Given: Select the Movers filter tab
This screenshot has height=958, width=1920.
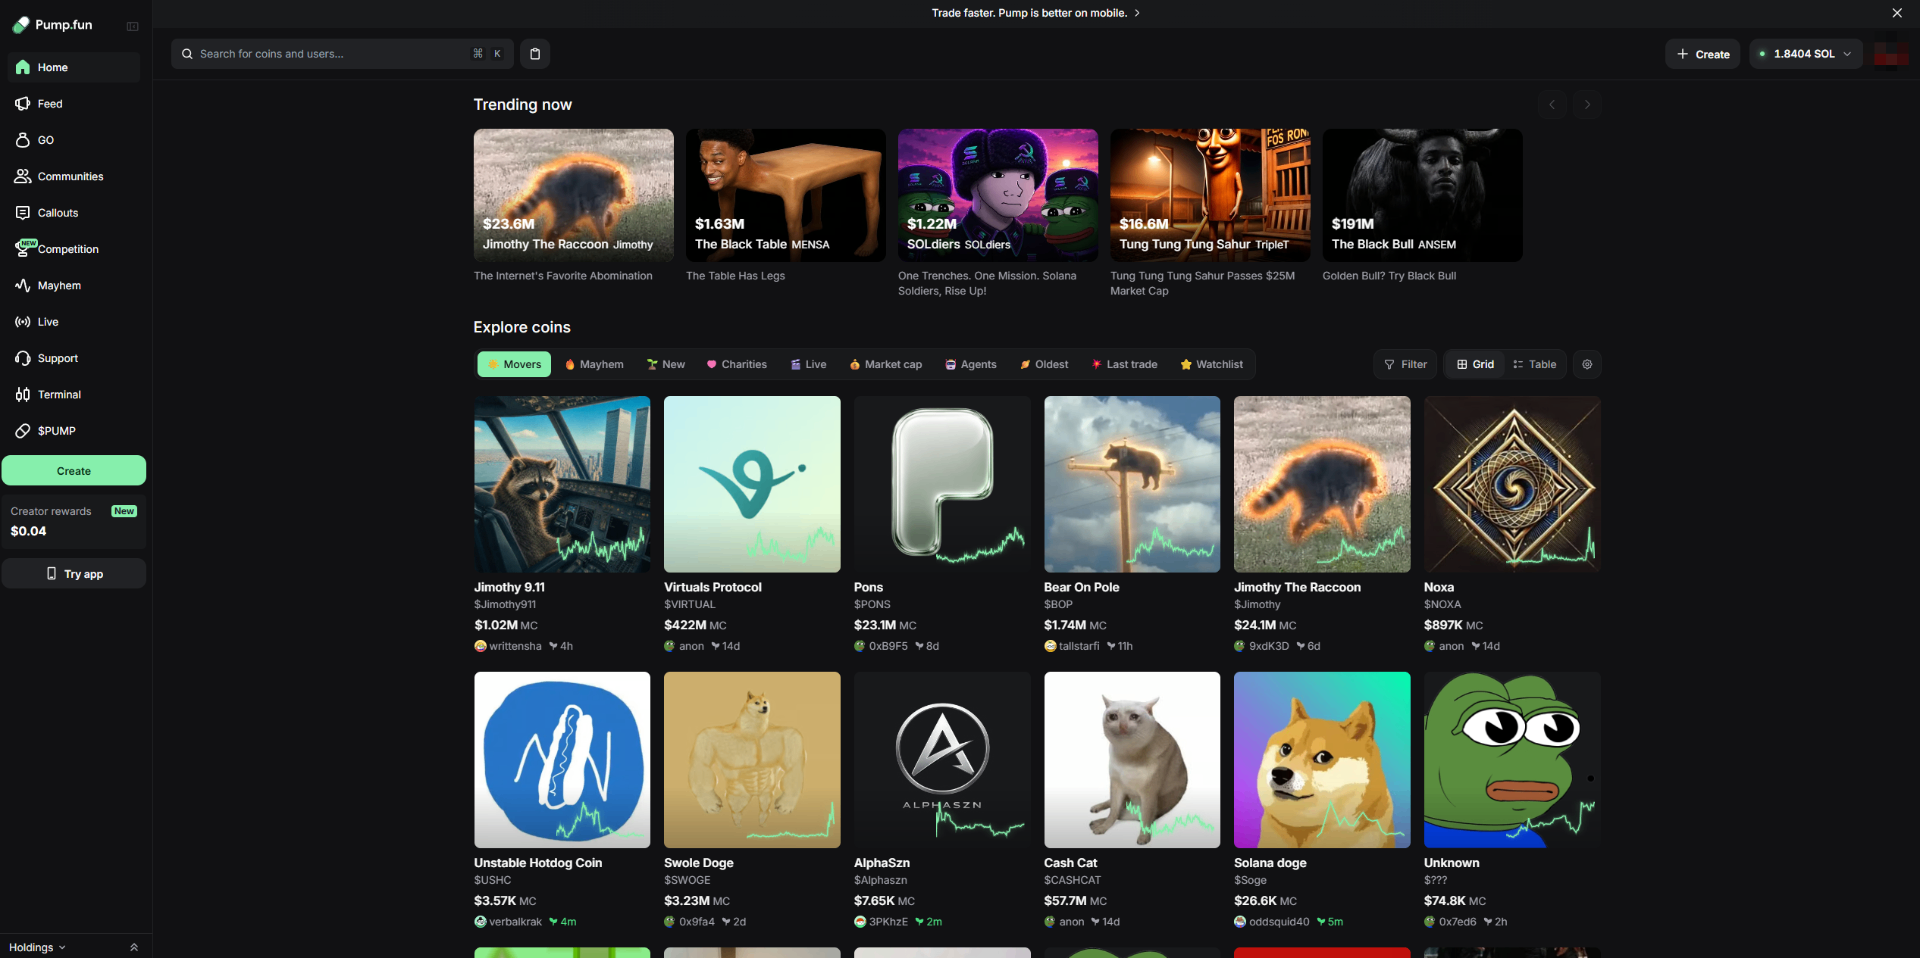Looking at the screenshot, I should click(514, 364).
